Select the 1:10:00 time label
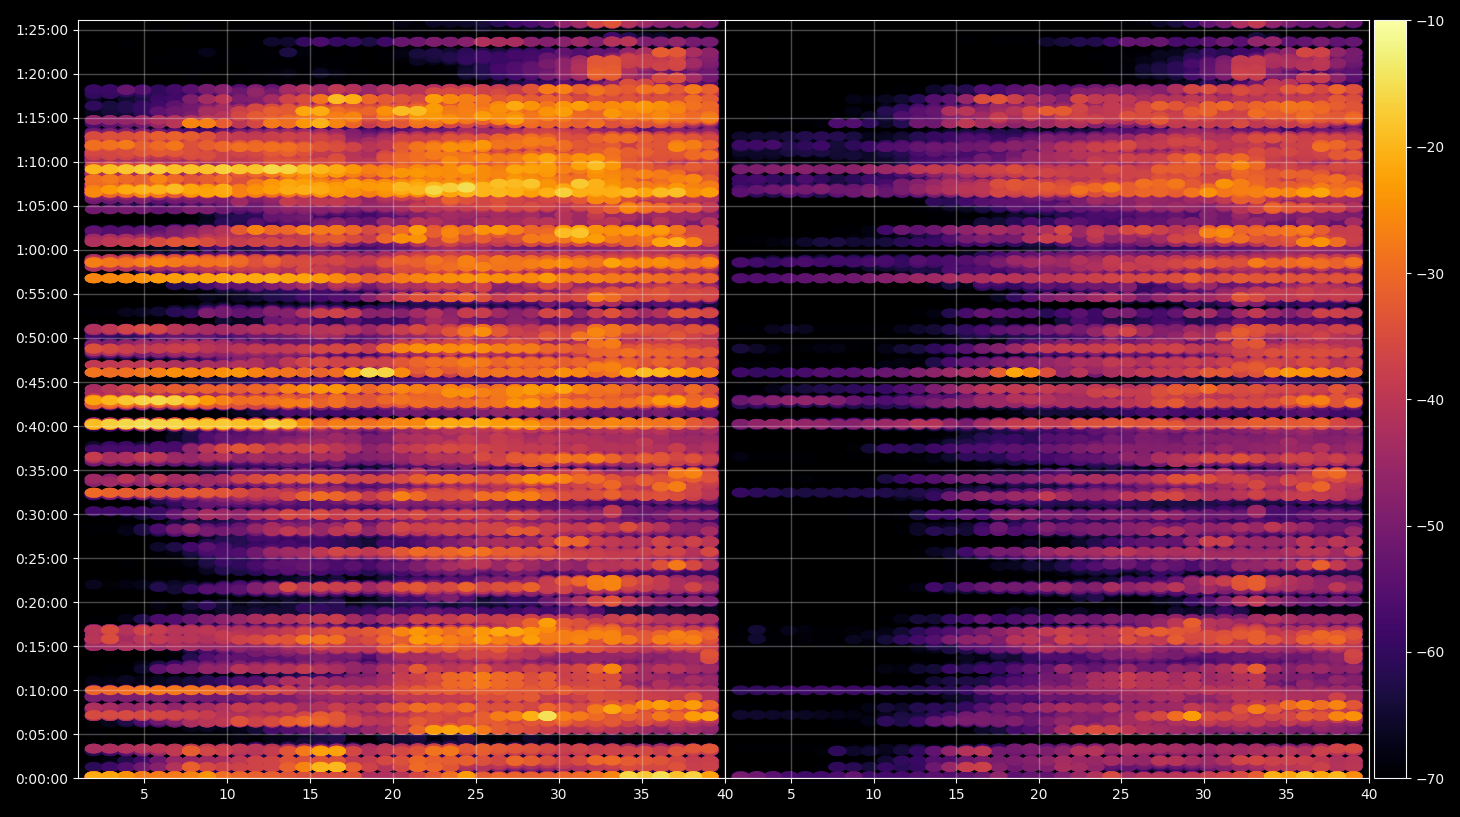Image resolution: width=1460 pixels, height=817 pixels. (x=42, y=162)
